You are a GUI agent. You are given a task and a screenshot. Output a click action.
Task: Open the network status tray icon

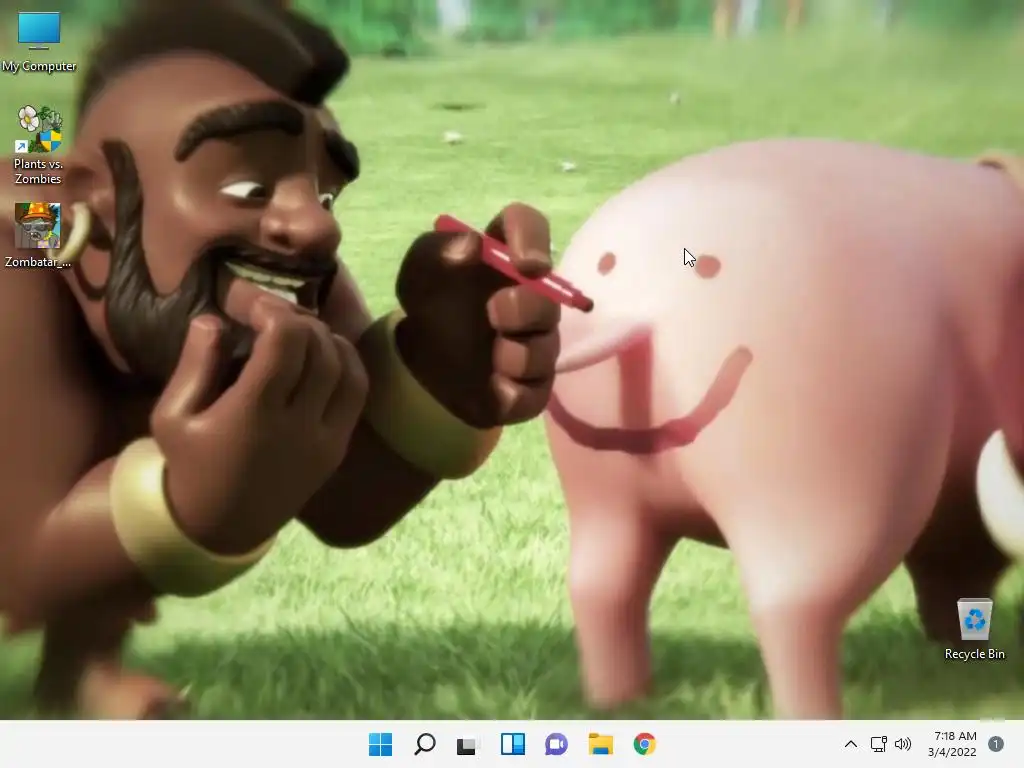tap(878, 744)
